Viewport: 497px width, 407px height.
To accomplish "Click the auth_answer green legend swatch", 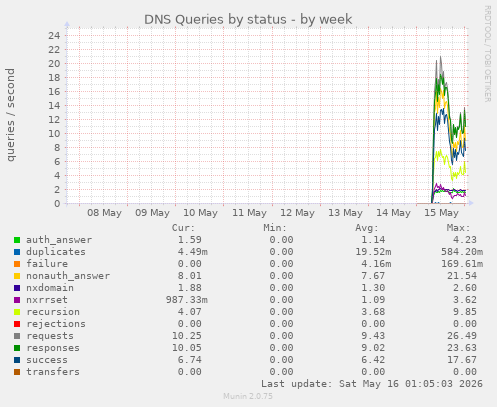I will pos(17,240).
